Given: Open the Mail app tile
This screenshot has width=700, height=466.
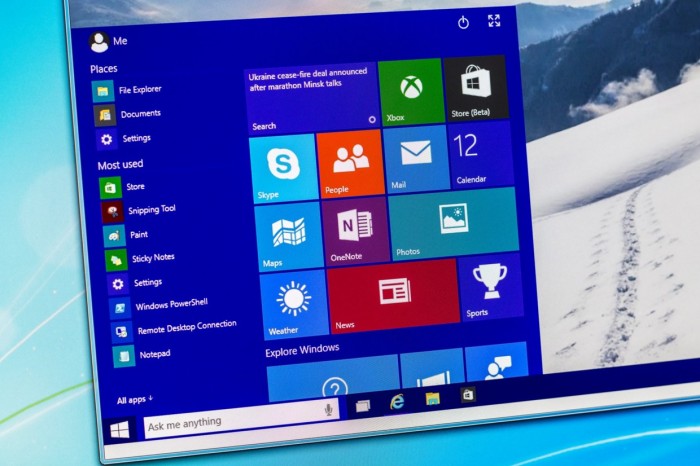Looking at the screenshot, I should (x=415, y=158).
